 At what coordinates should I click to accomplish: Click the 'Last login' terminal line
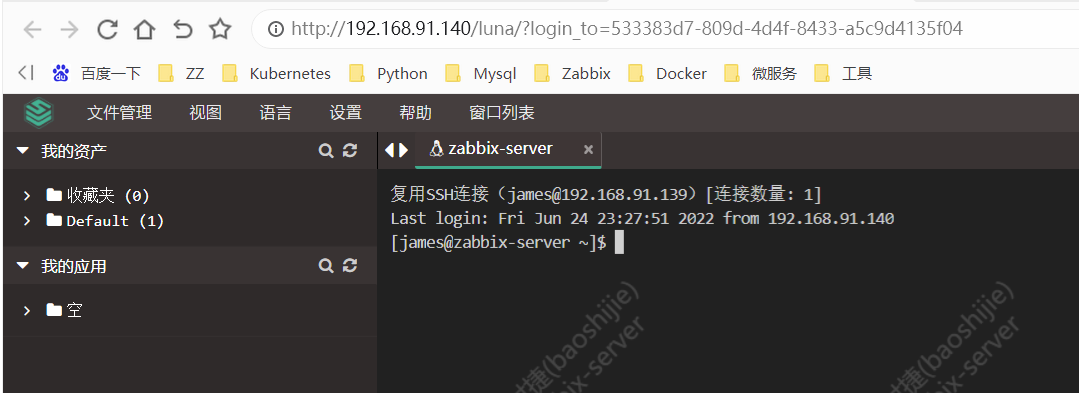coord(642,219)
